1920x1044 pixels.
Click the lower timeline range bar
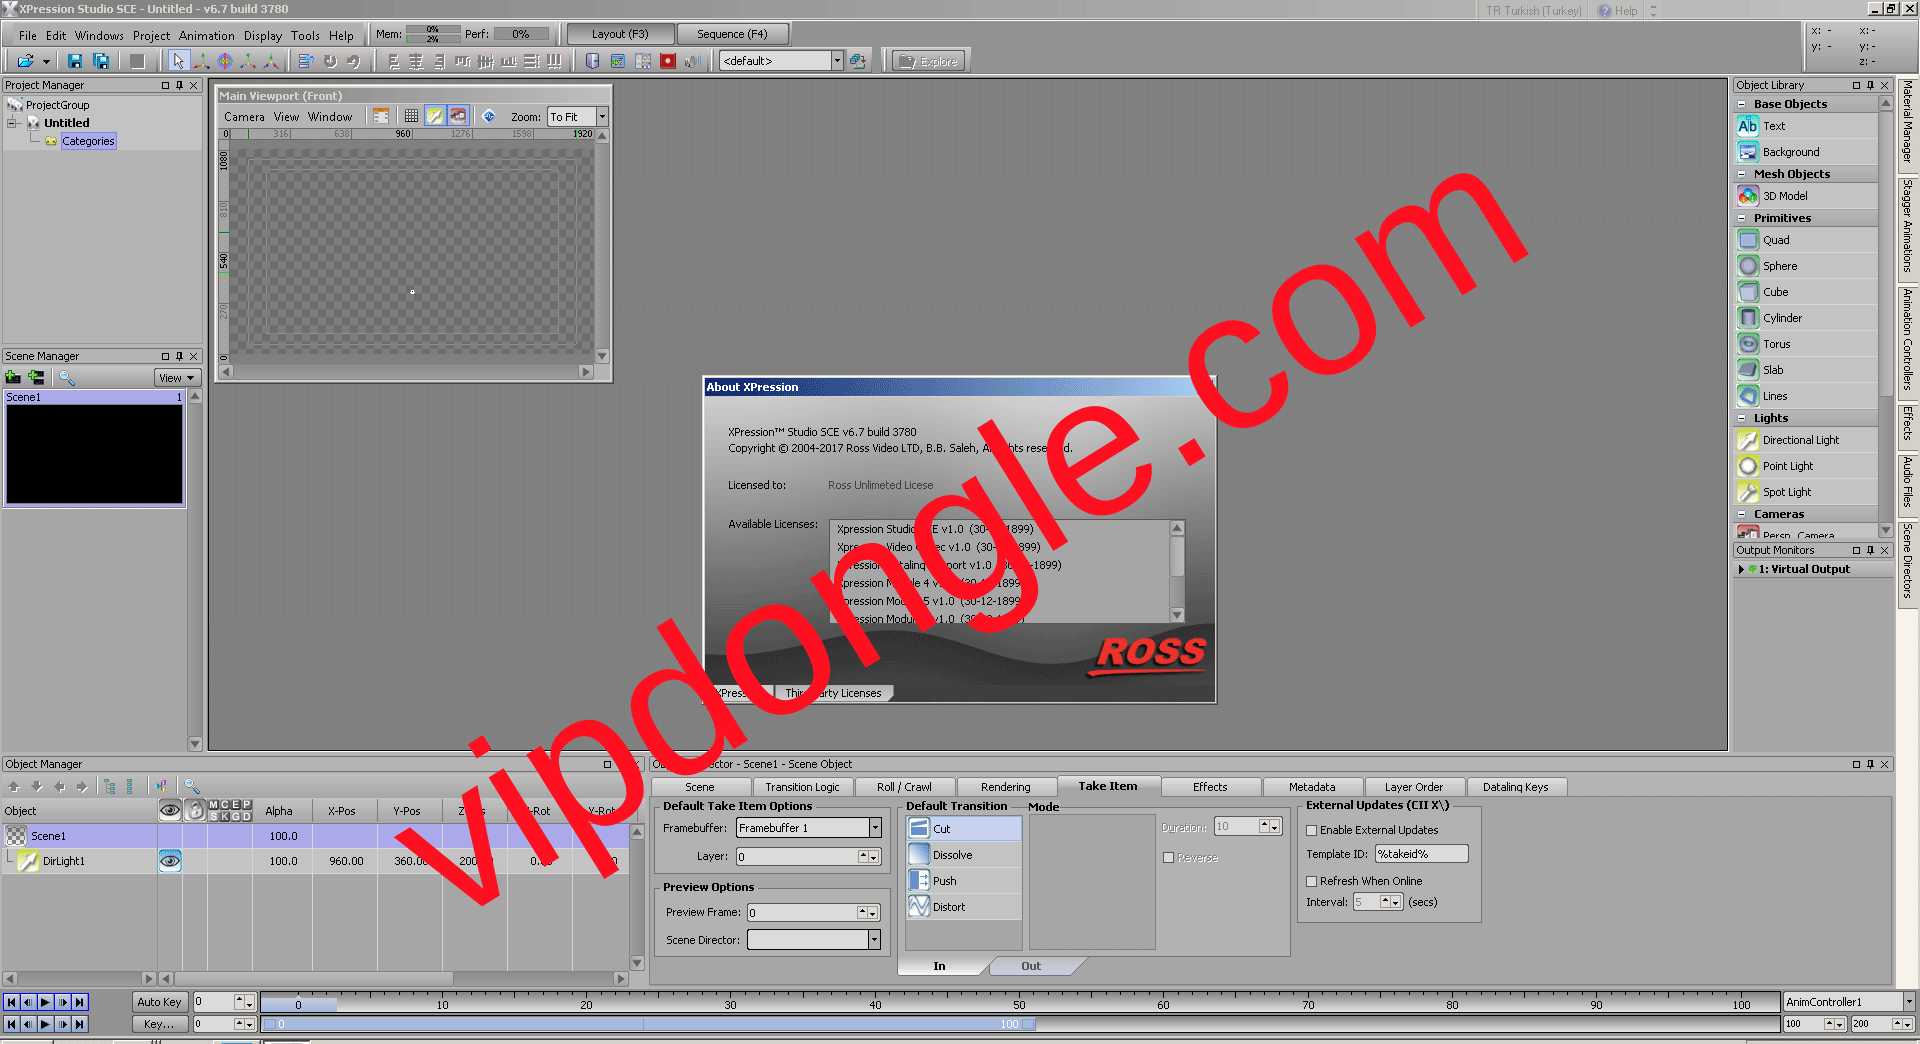click(x=648, y=1024)
